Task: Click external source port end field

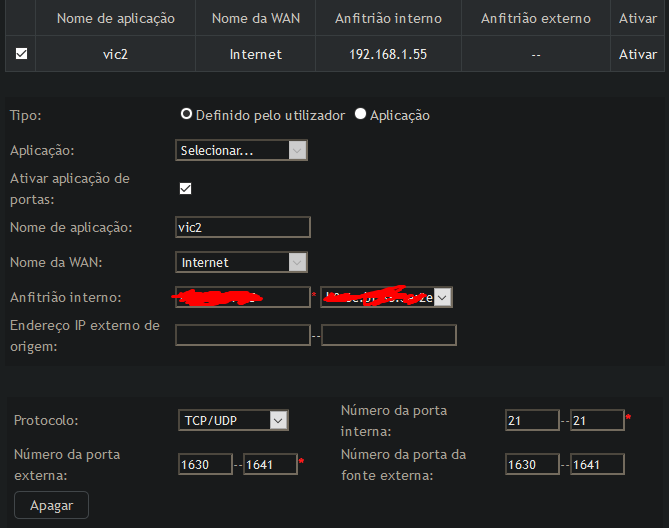Action: point(597,464)
